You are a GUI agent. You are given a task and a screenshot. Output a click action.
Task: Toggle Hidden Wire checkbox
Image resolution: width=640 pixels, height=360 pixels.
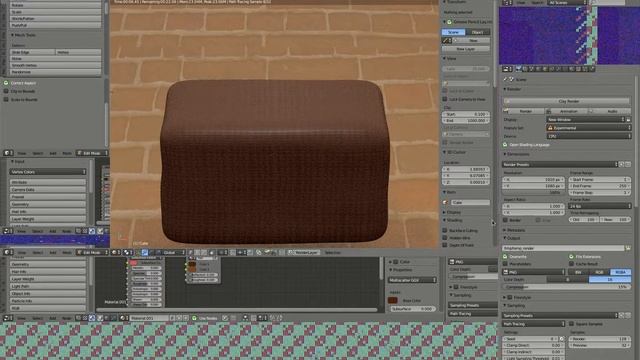point(445,238)
